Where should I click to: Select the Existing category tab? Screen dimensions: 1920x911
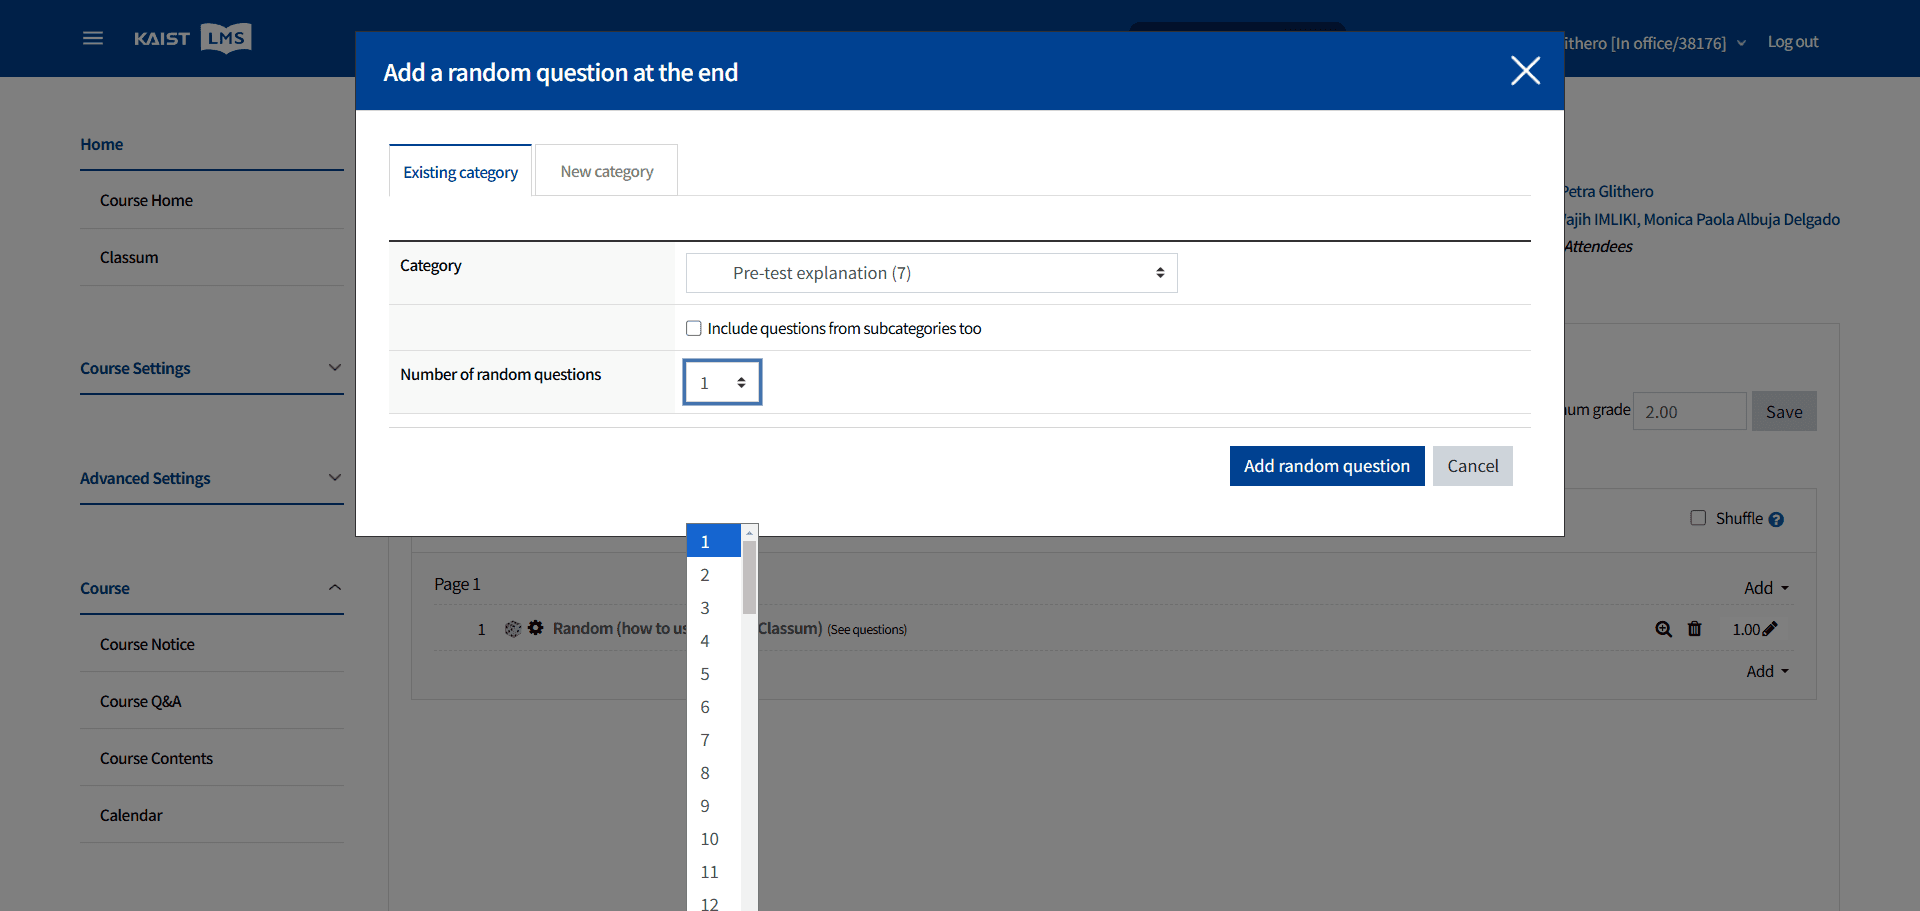460,172
